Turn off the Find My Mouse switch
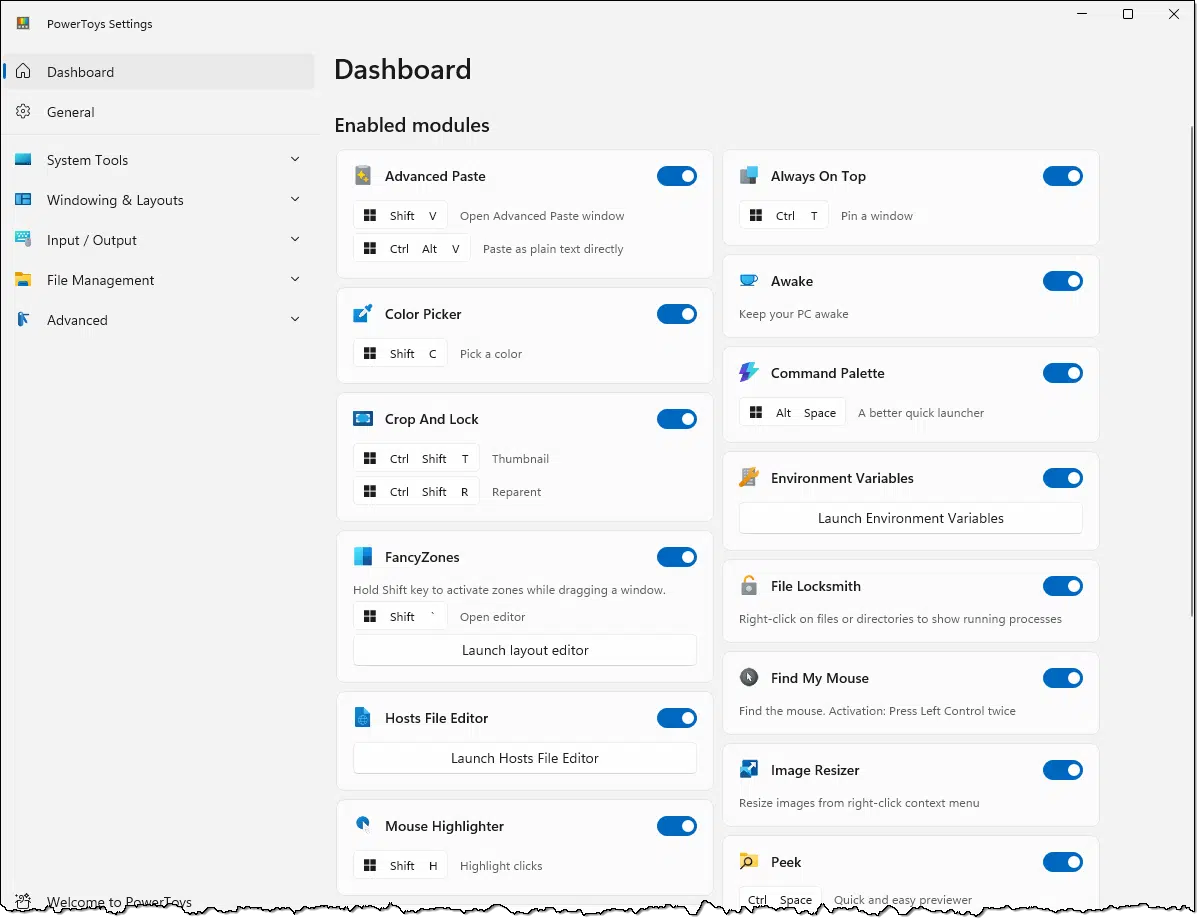The height and width of the screenshot is (923, 1200). [1063, 678]
